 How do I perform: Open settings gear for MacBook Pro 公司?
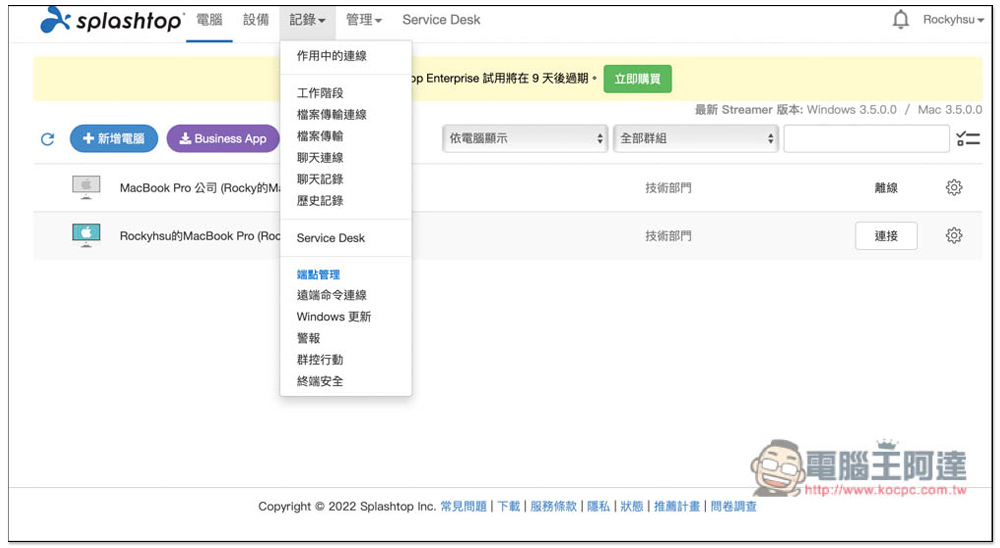click(953, 188)
